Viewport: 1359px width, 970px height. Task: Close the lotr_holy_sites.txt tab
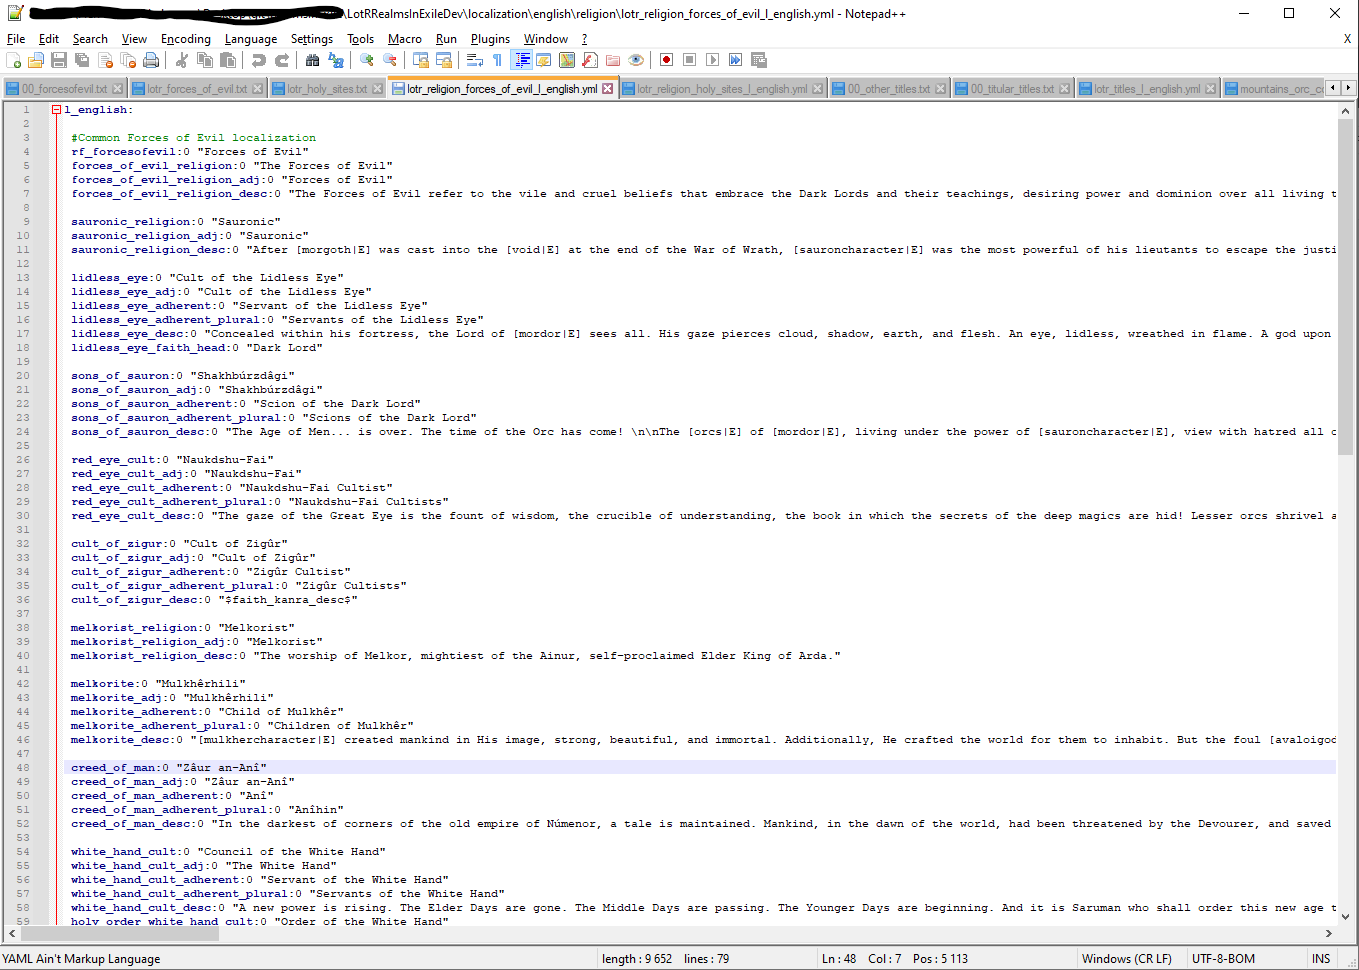pyautogui.click(x=377, y=89)
